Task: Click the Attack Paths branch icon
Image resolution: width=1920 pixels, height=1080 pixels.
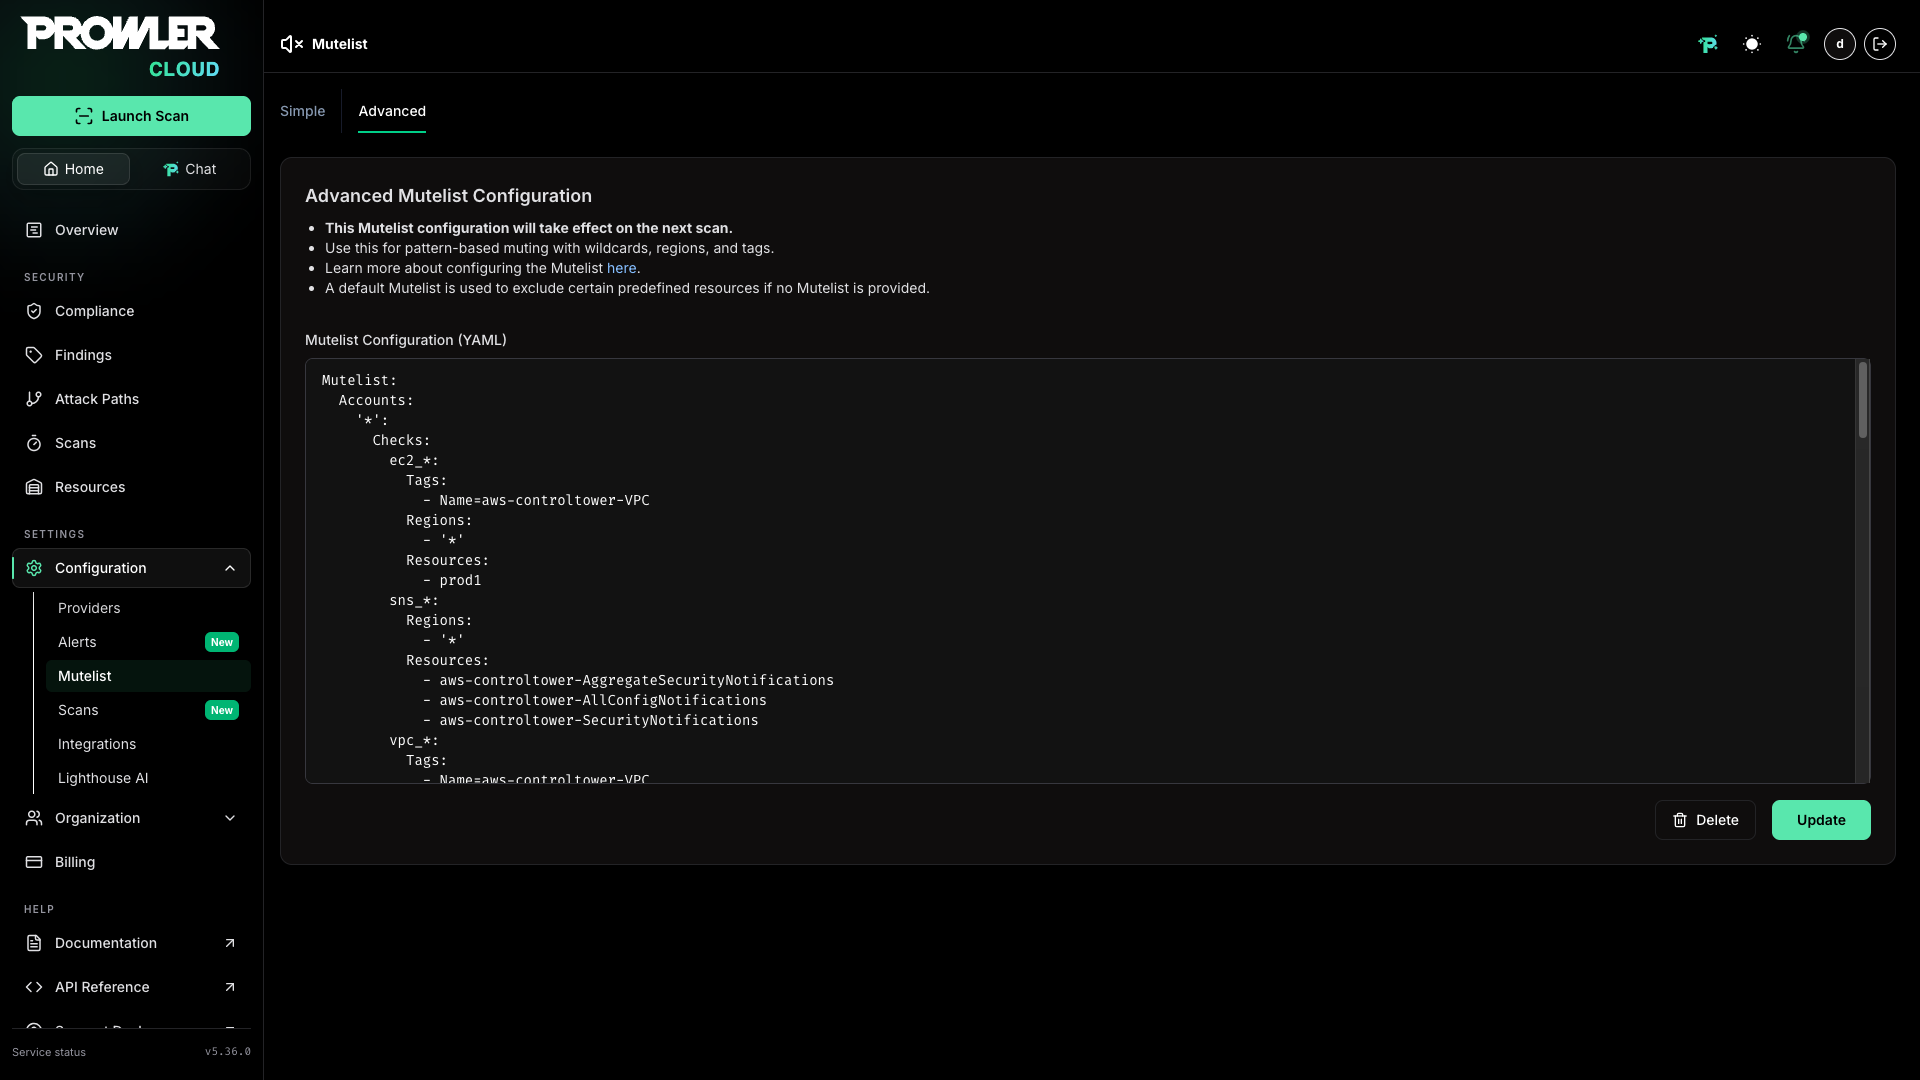Action: (x=34, y=399)
